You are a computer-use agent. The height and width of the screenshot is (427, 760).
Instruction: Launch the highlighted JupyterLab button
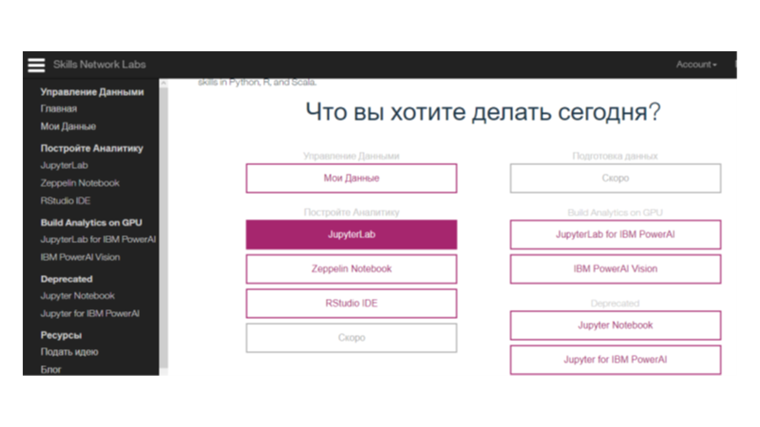(x=351, y=235)
